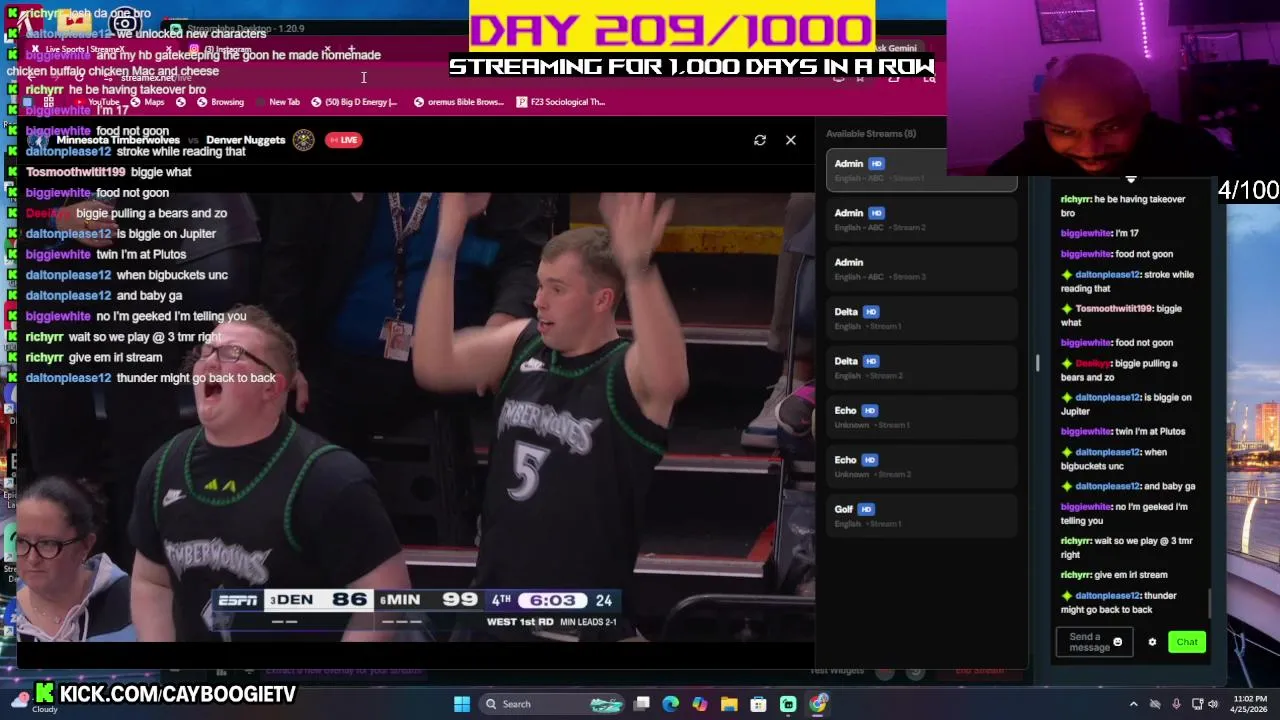This screenshot has height=720, width=1280.
Task: Click username richyrr in 'give em irl stream' message
Action: [x=1075, y=575]
